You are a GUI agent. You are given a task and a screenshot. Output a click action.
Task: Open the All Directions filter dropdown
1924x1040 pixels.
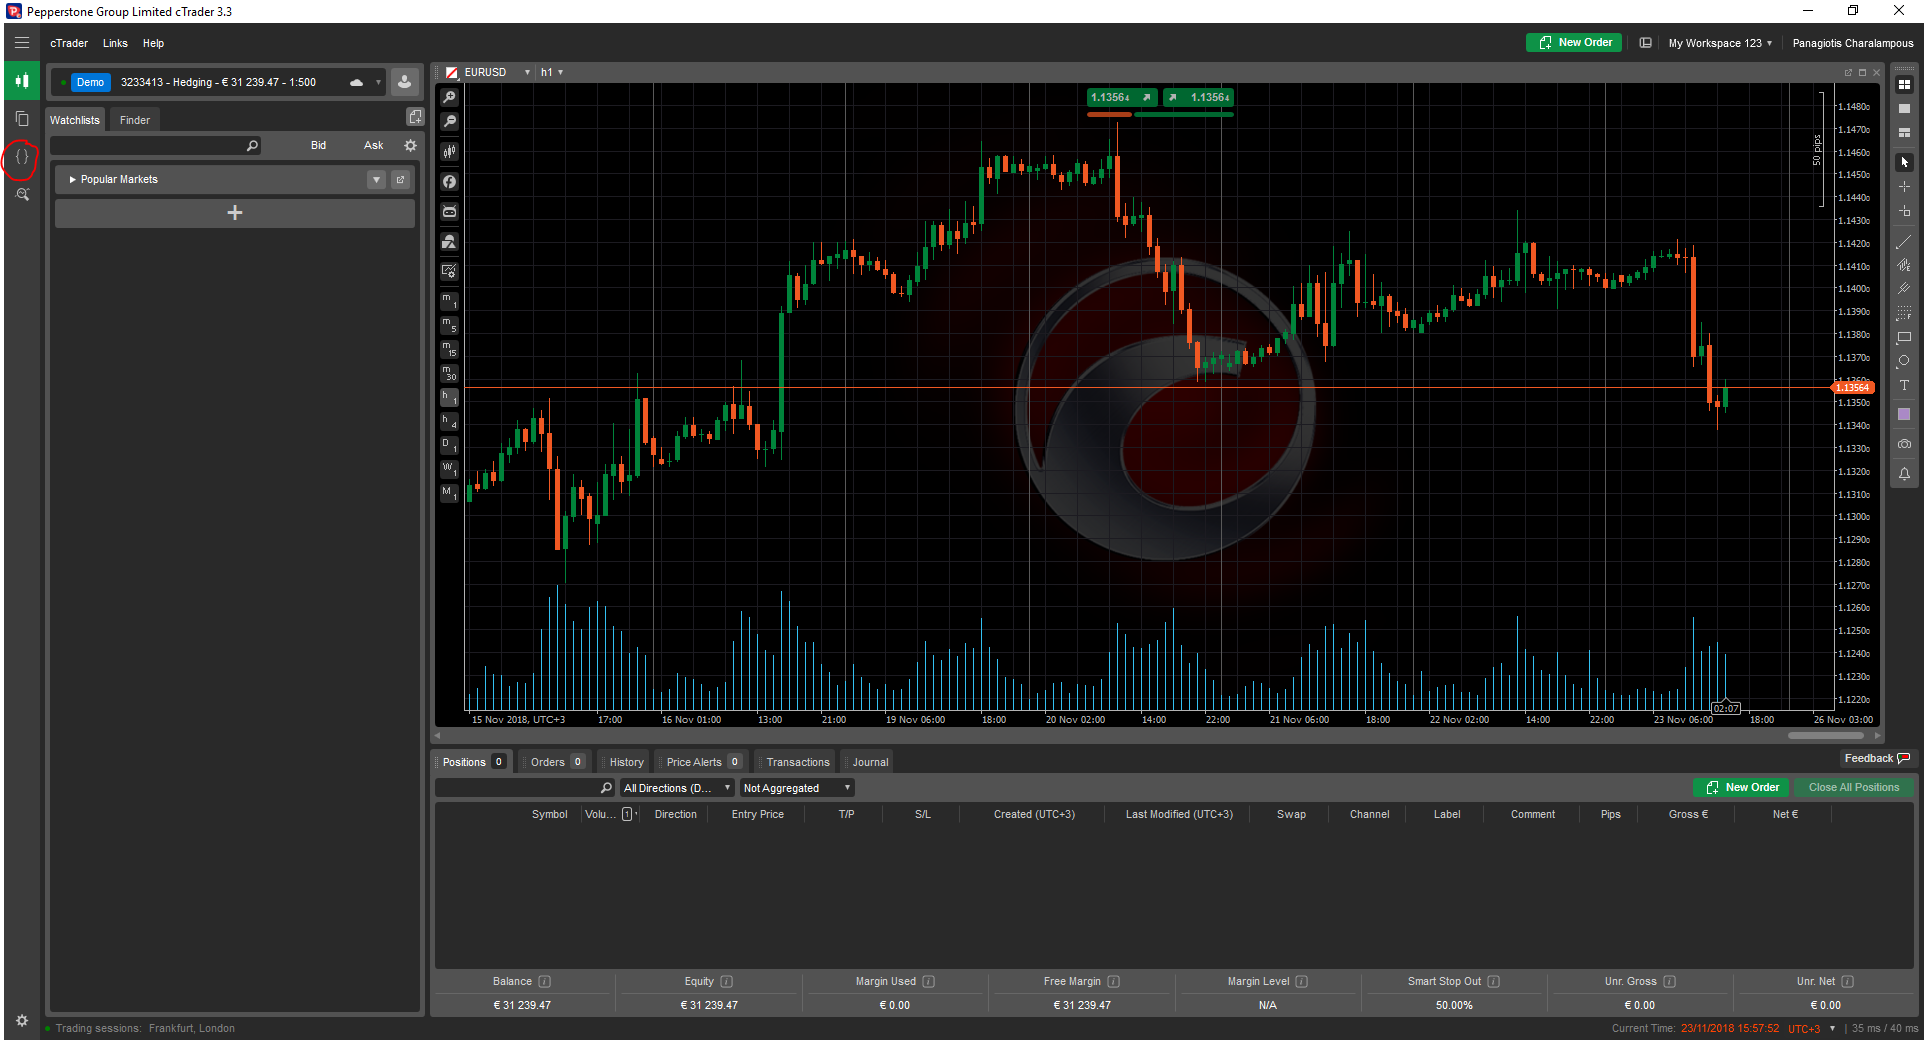click(x=677, y=788)
